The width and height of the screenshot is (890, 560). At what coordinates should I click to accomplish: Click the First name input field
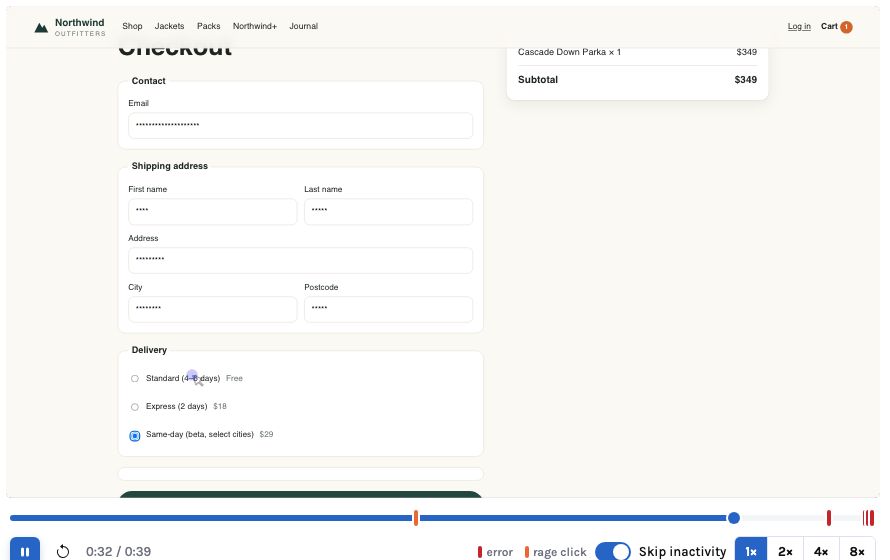(x=212, y=212)
